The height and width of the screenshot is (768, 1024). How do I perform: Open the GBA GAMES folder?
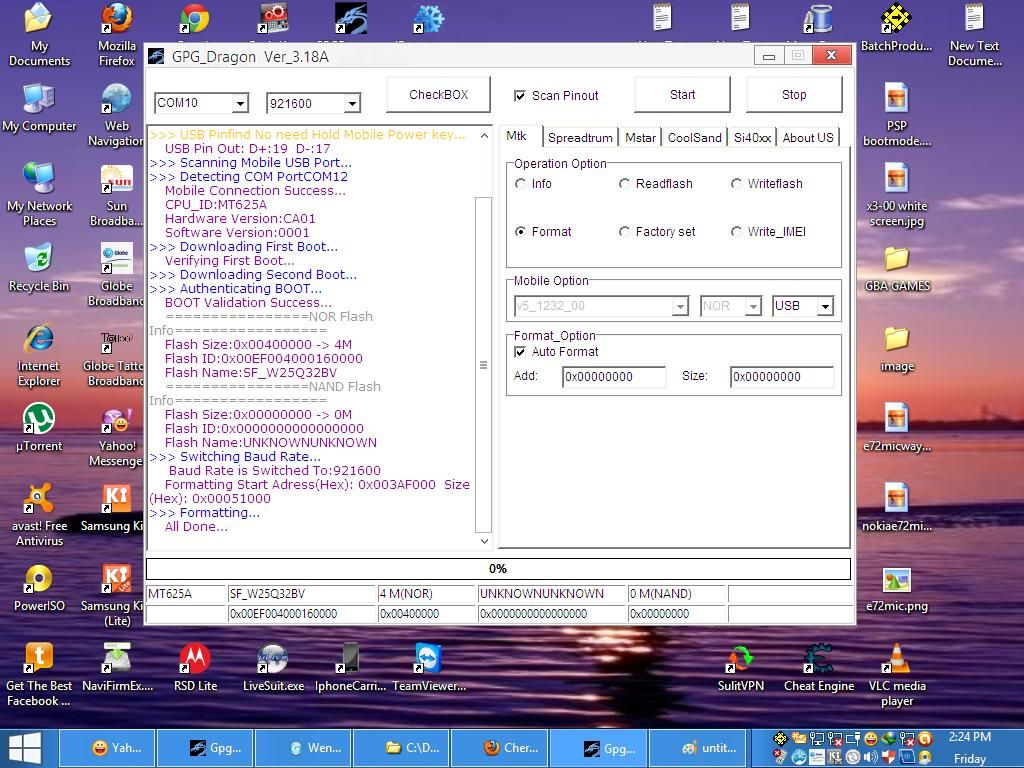(896, 261)
